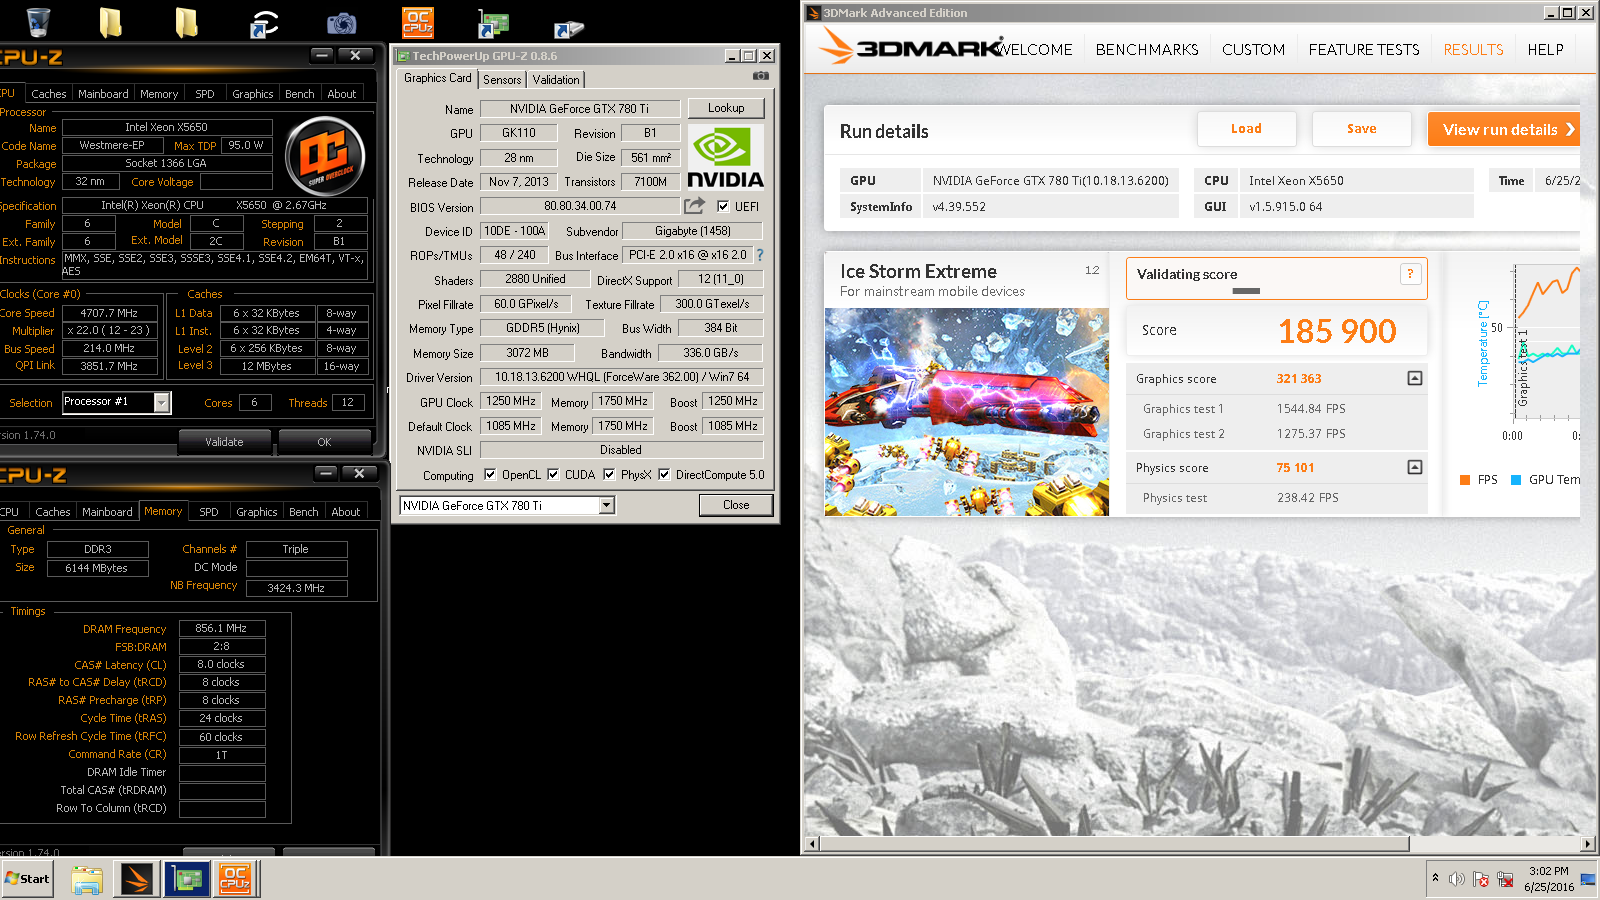Click the Save button in Run details
This screenshot has width=1600, height=900.
1361,129
